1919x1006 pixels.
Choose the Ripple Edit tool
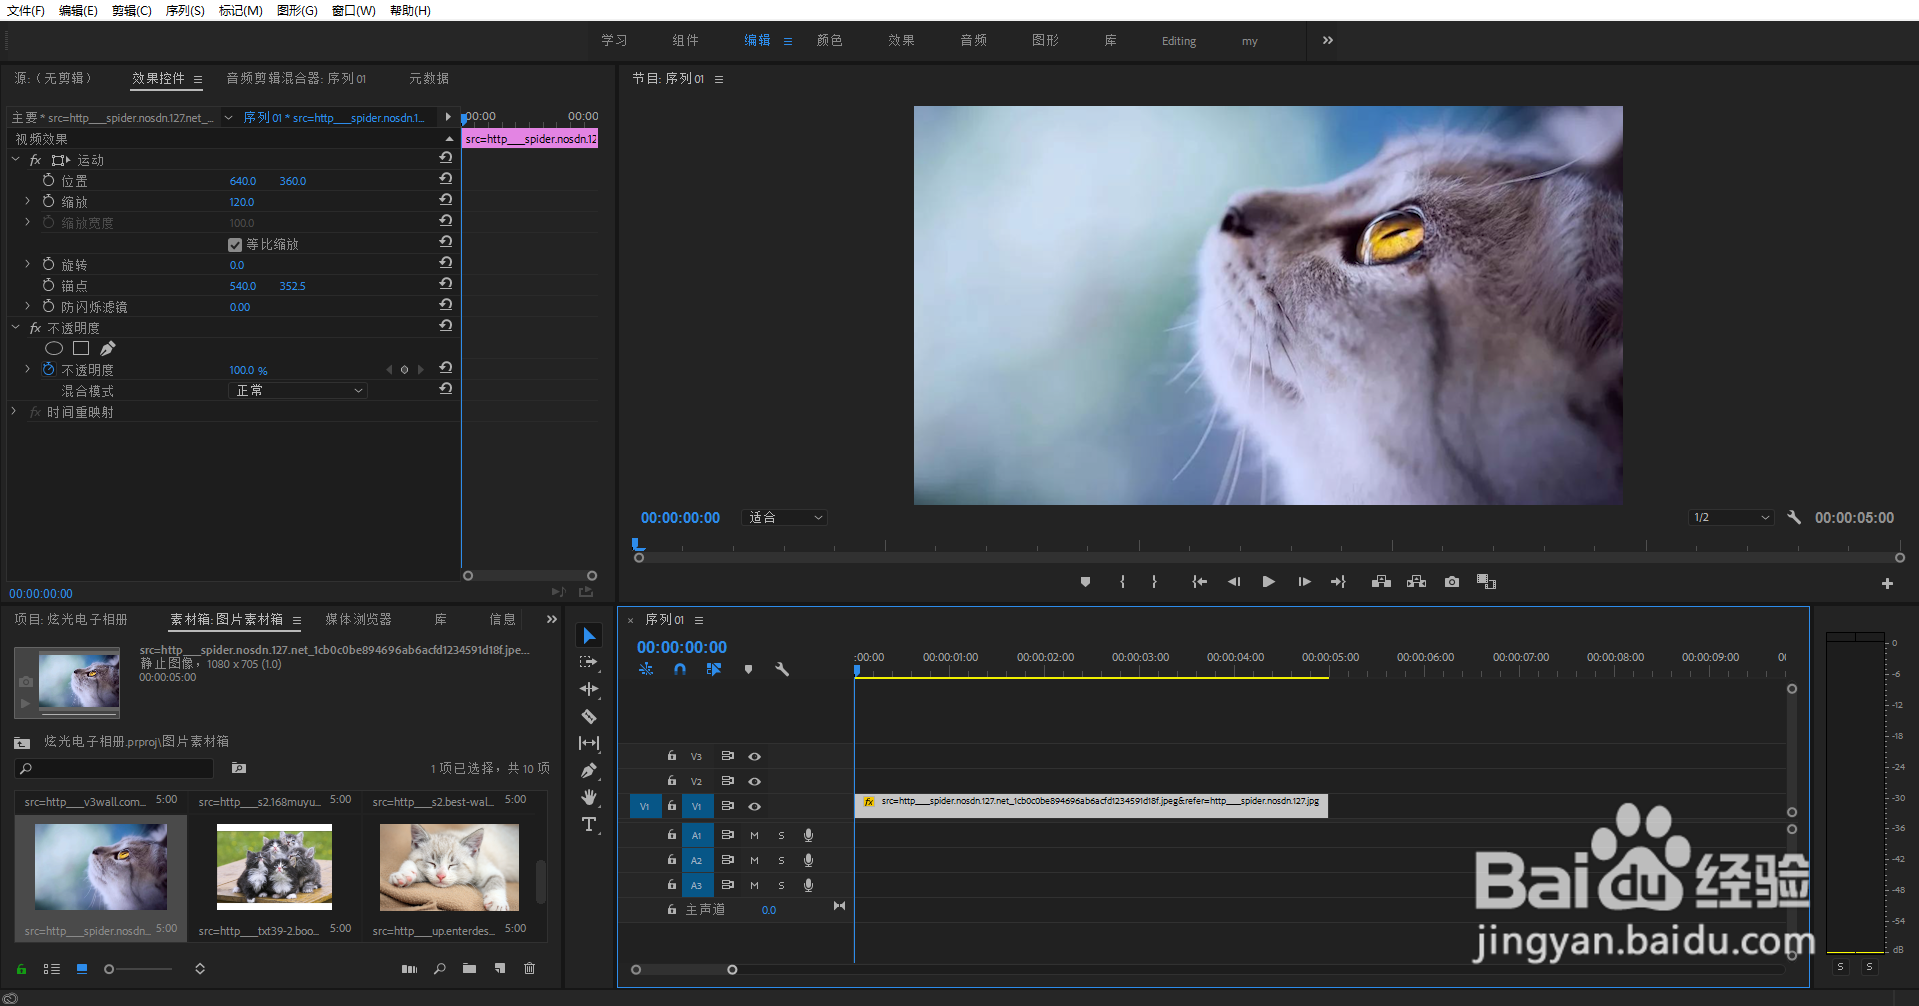tap(589, 689)
